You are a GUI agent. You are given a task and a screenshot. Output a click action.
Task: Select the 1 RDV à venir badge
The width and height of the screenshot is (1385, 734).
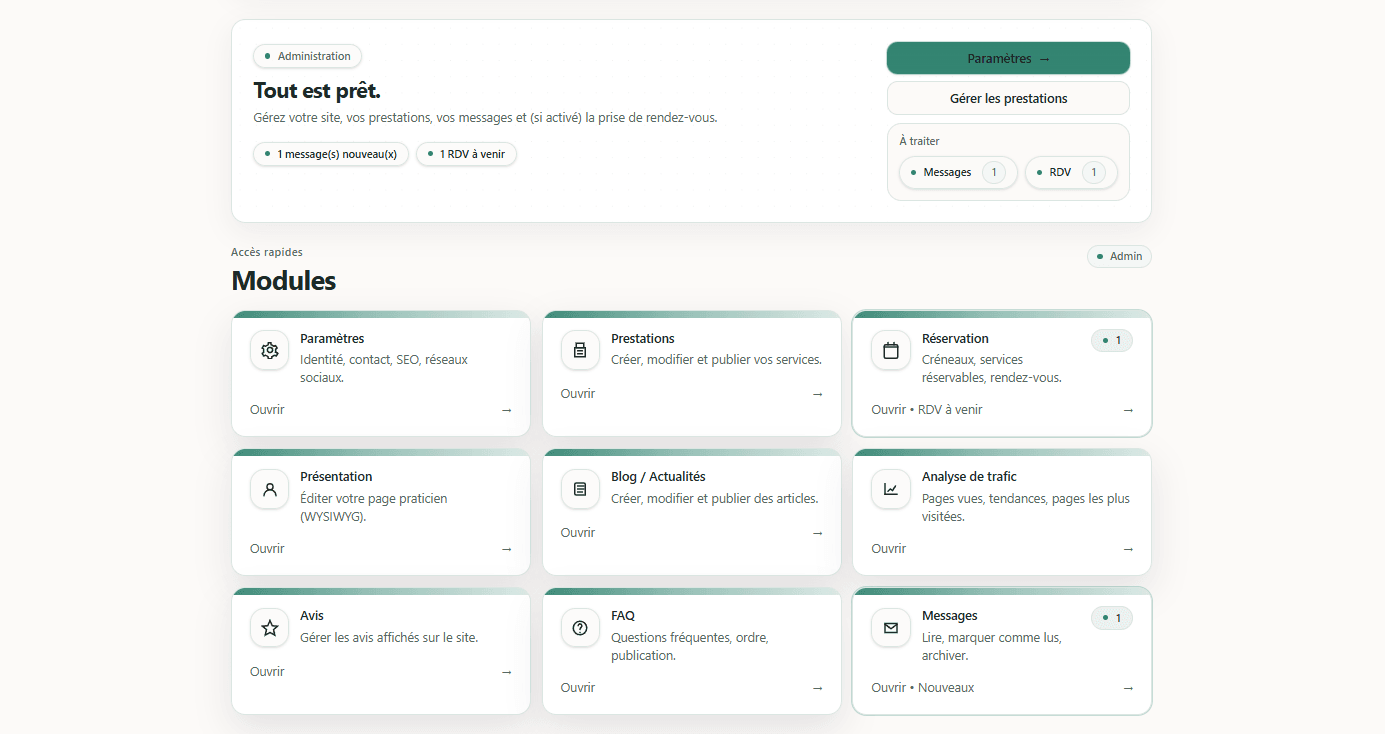point(466,154)
